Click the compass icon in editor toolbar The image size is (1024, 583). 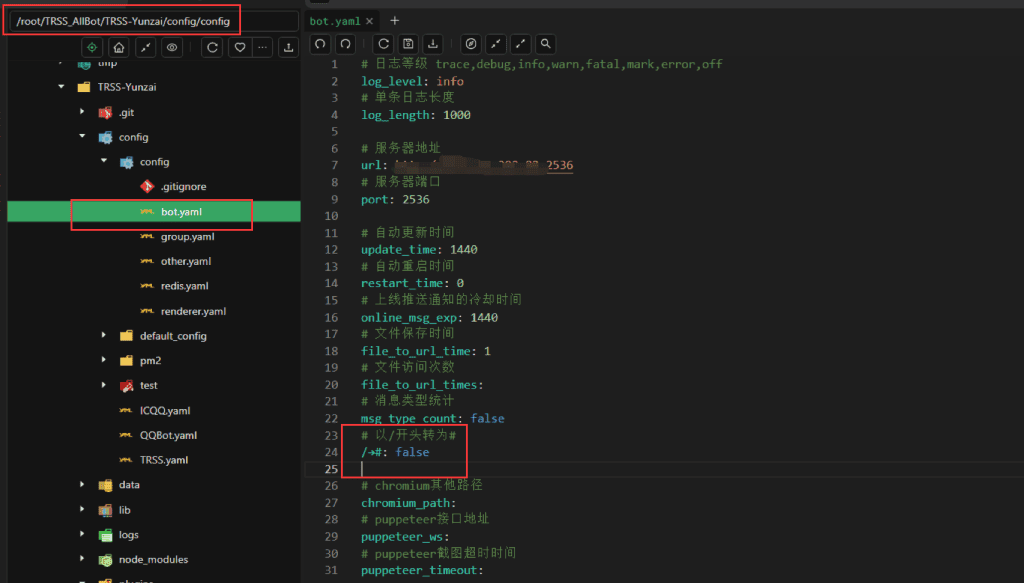pyautogui.click(x=470, y=44)
